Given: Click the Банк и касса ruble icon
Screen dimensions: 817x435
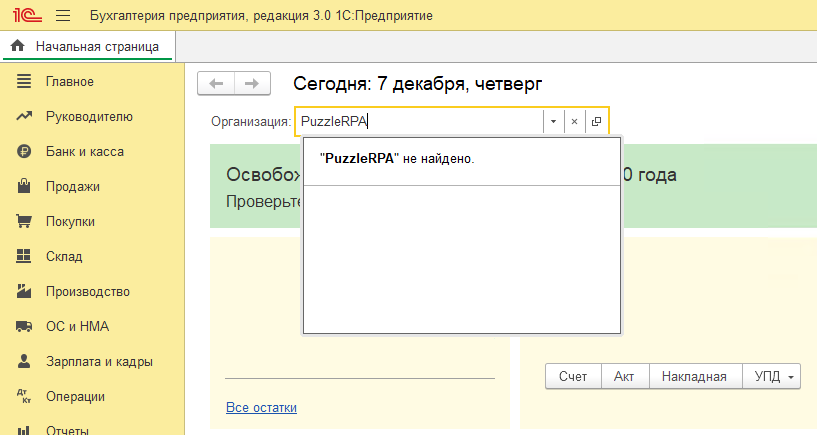Looking at the screenshot, I should coord(23,152).
